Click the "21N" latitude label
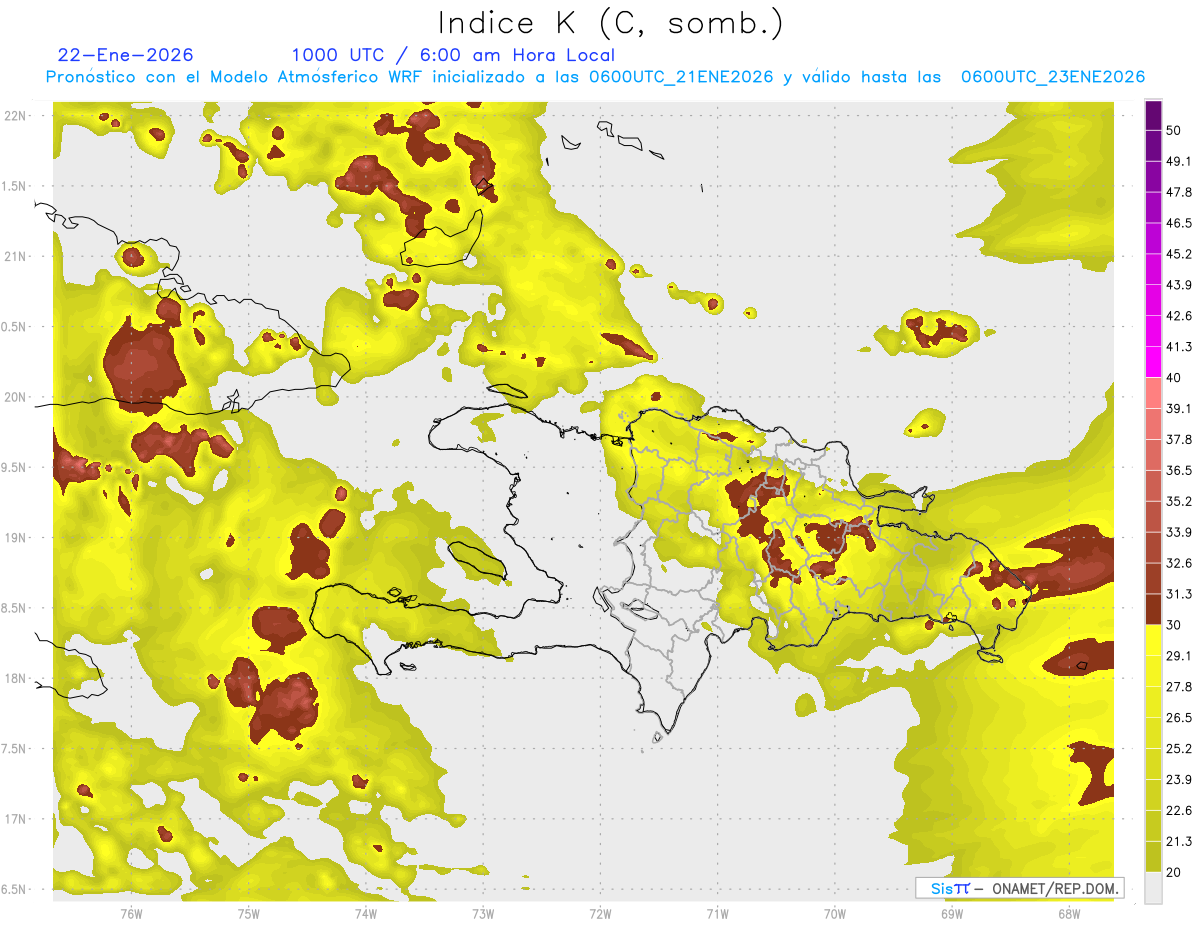Viewport: 1200px width, 927px height. 15,256
